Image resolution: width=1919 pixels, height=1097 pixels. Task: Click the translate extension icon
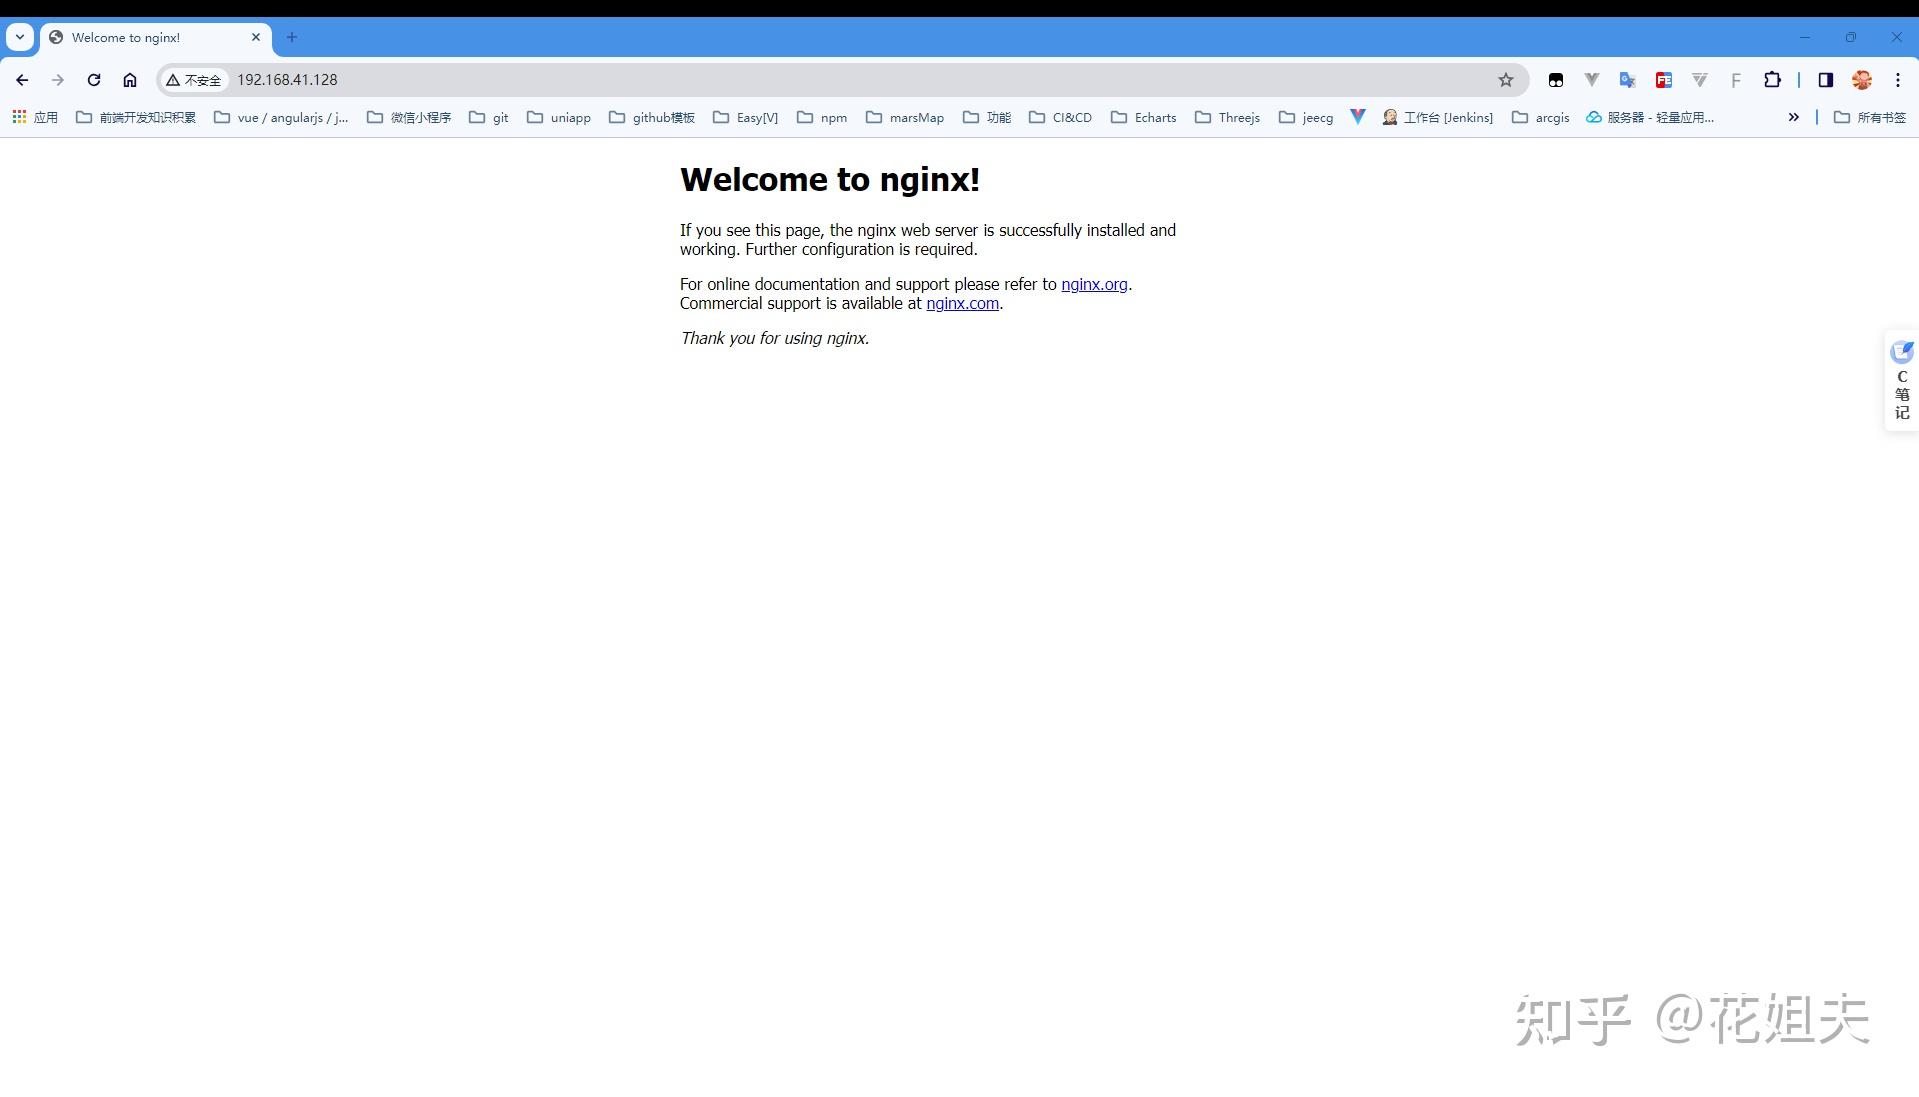coord(1628,80)
